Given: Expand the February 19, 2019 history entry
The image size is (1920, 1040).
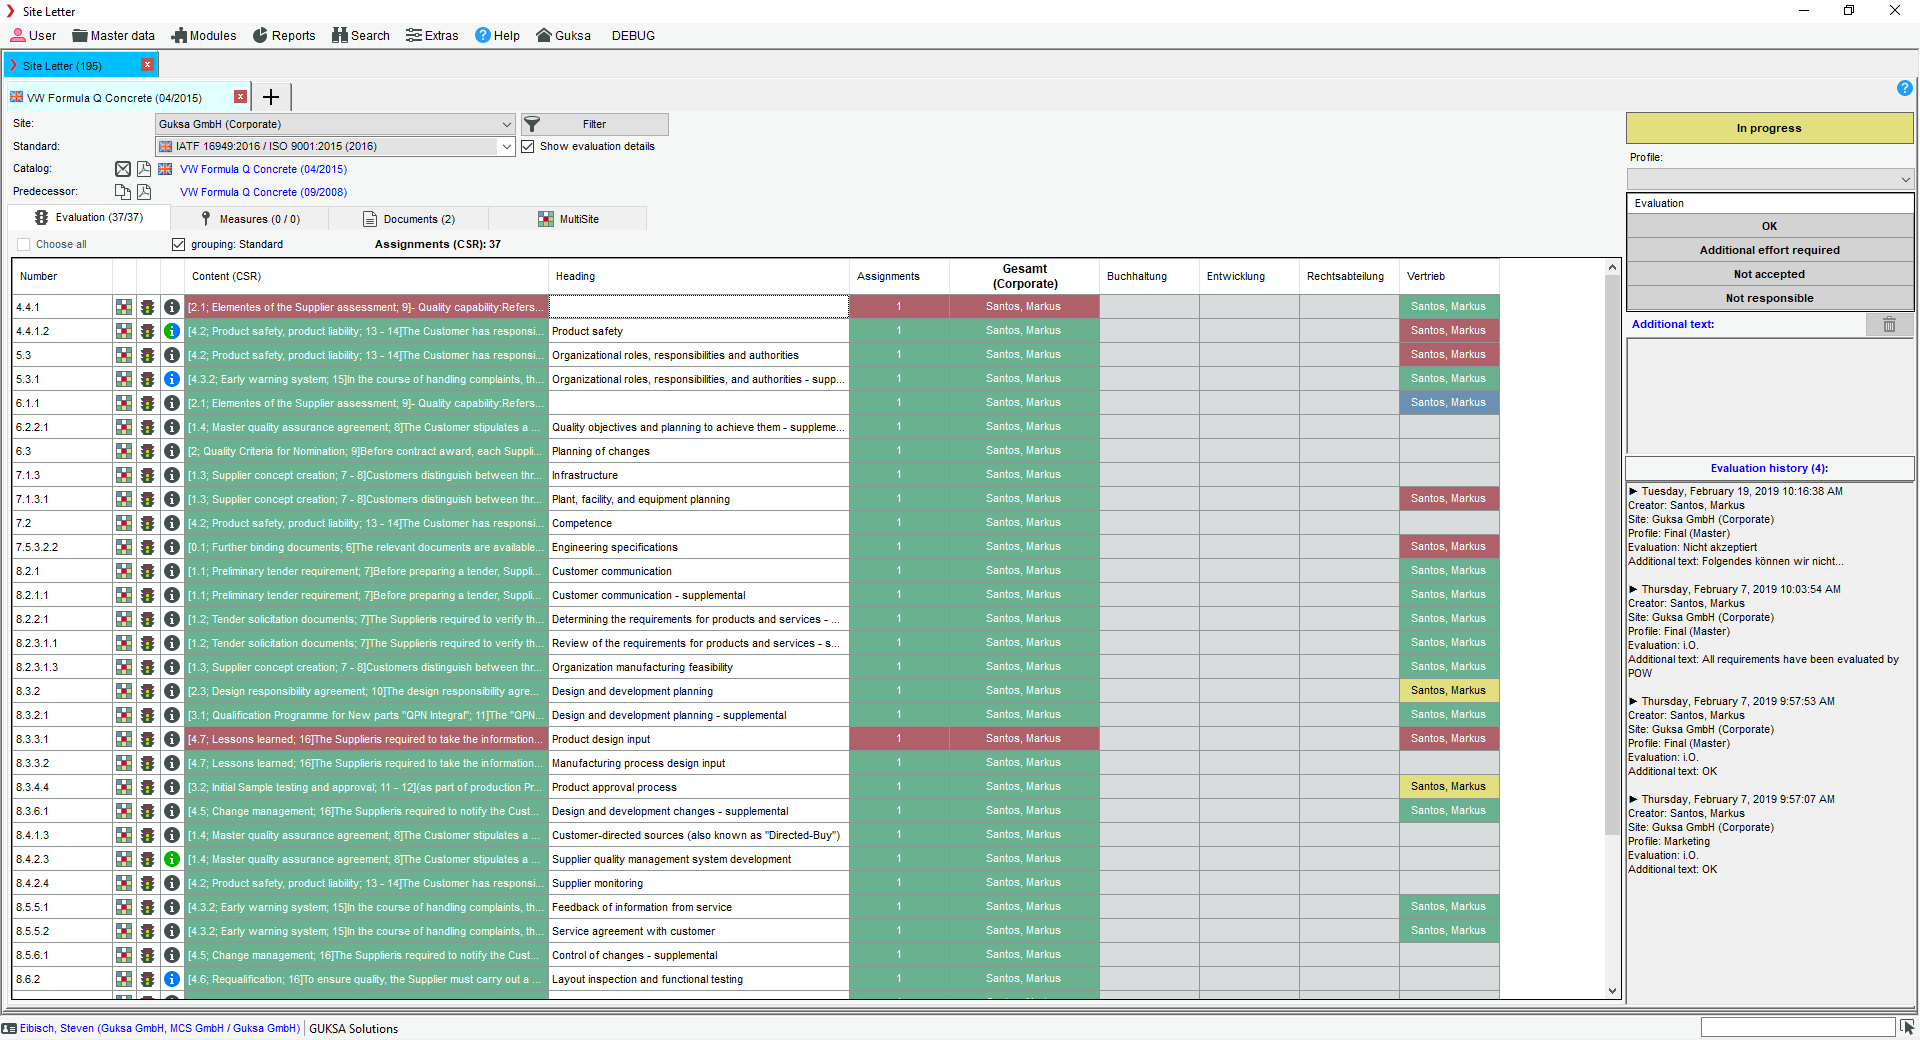Looking at the screenshot, I should pyautogui.click(x=1633, y=491).
